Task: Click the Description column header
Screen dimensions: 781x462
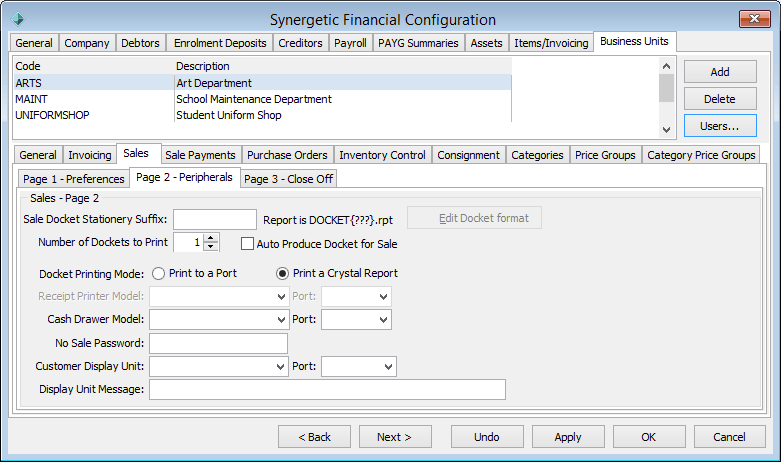Action: (x=343, y=66)
